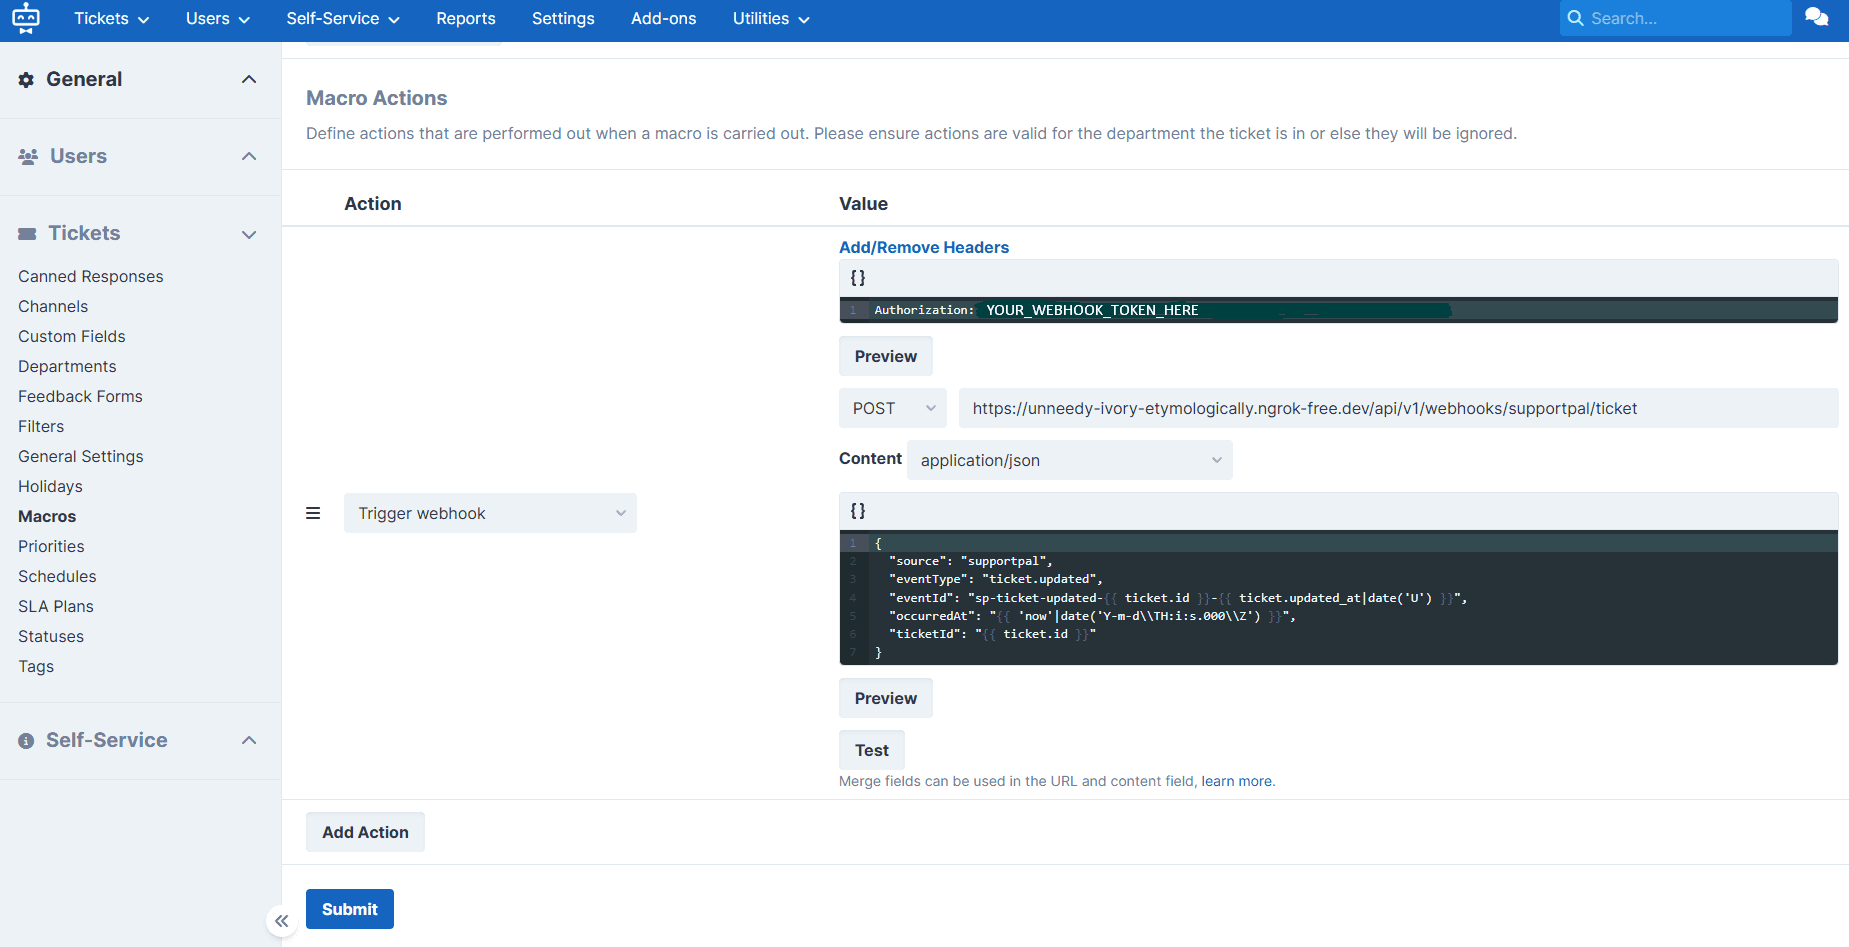Click the General gear icon
The height and width of the screenshot is (947, 1849).
(26, 79)
